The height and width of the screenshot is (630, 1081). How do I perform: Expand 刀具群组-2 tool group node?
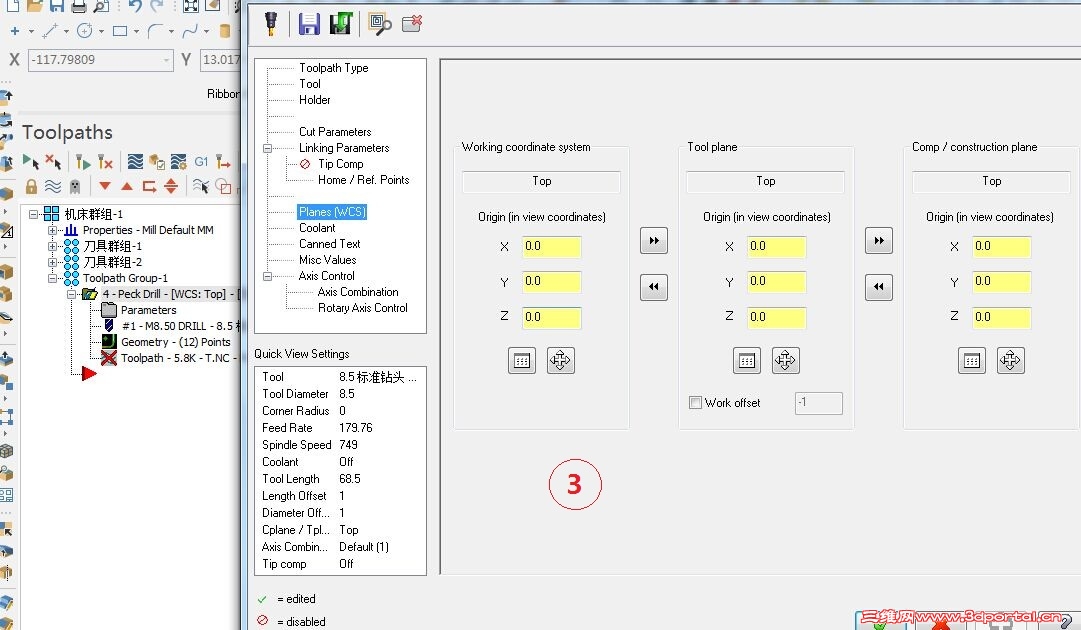(52, 262)
